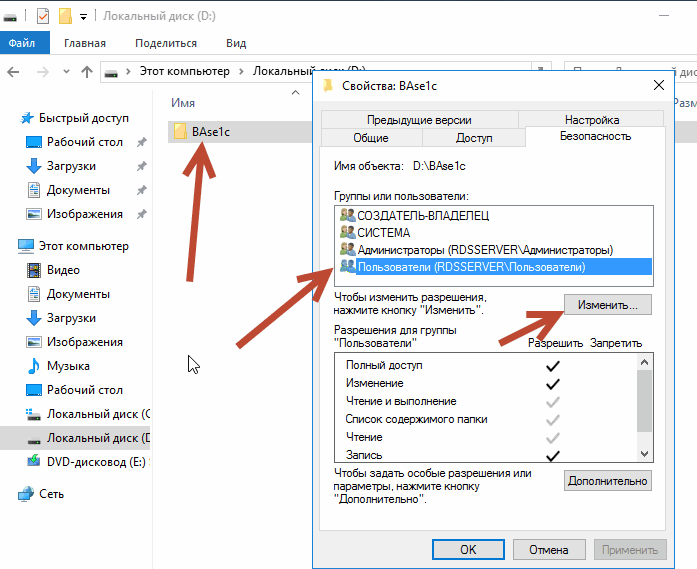Image resolution: width=697 pixels, height=569 pixels.
Task: Click the Network (Сеть) icon in sidebar
Action: [x=25, y=494]
